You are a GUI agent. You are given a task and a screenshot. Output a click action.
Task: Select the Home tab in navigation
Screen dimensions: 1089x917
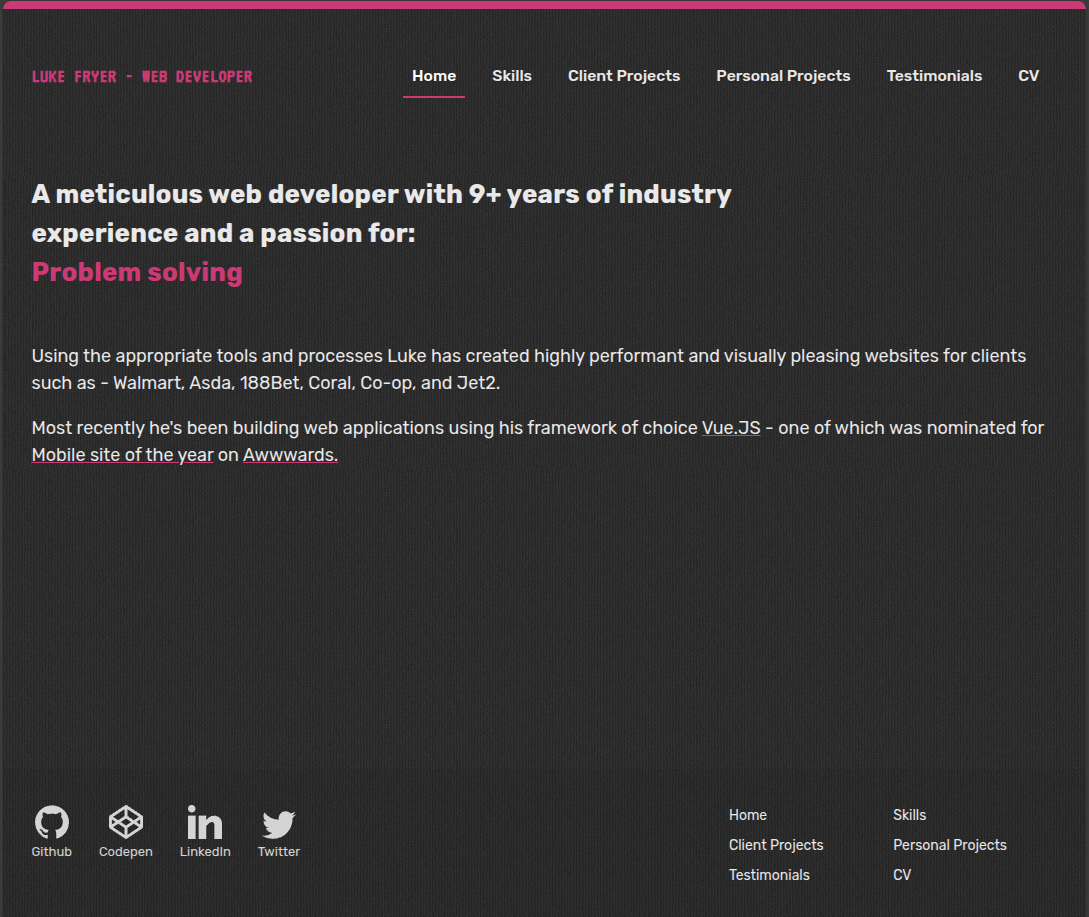[433, 75]
